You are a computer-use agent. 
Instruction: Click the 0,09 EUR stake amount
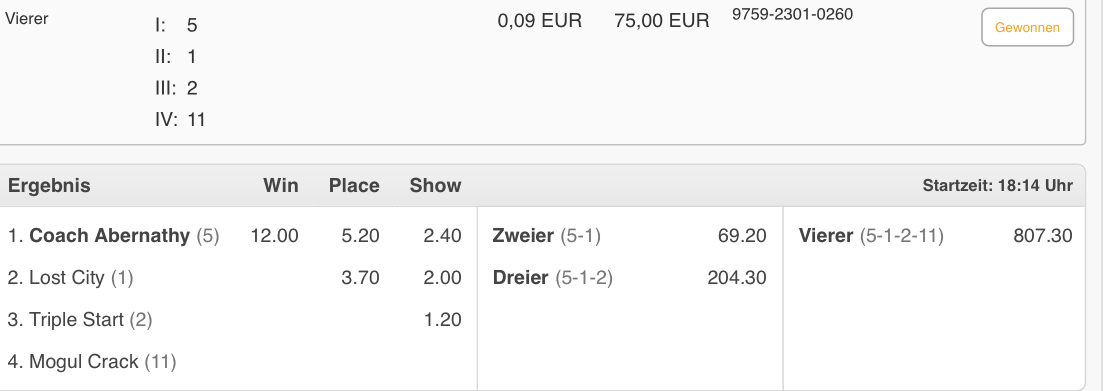point(540,21)
